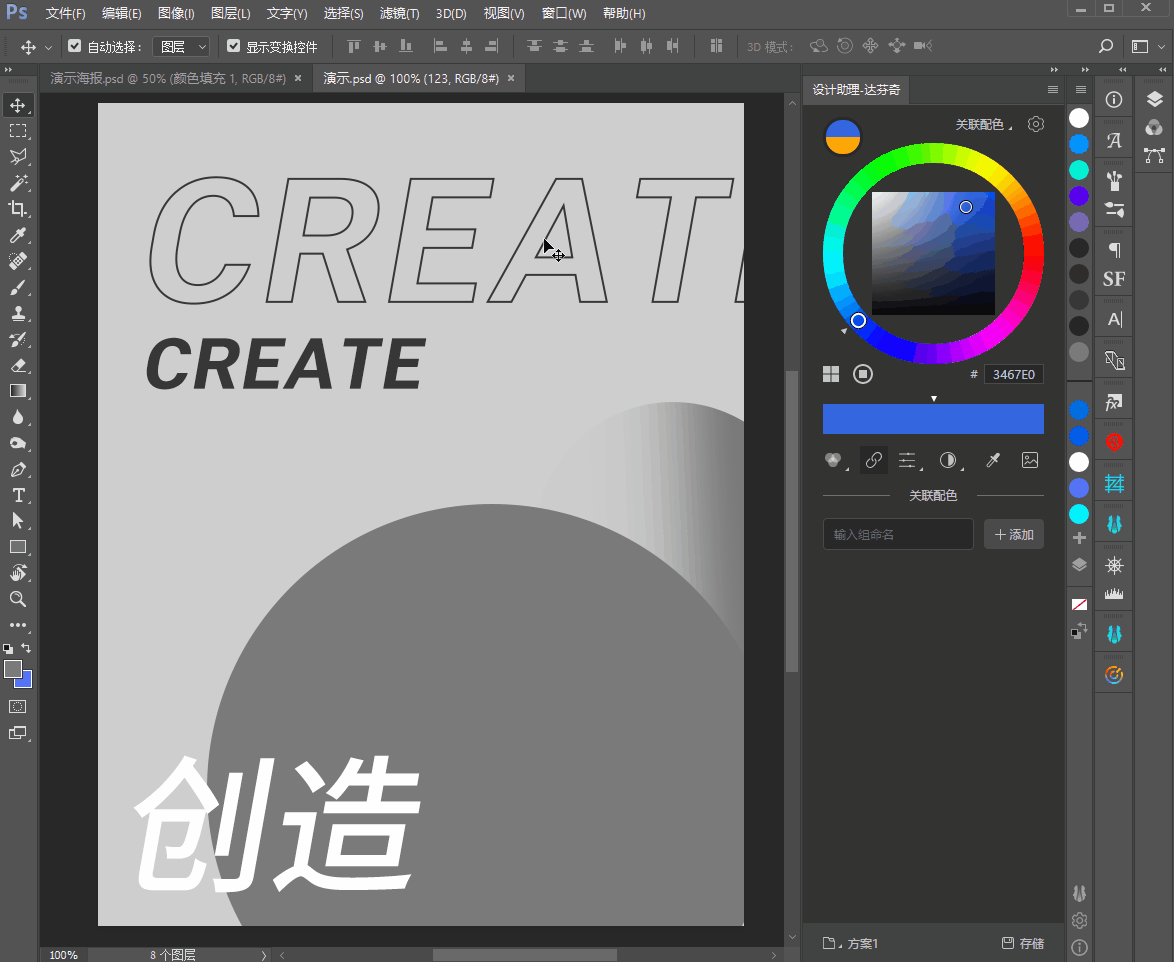Open the 图层 auto-select dropdown

click(x=180, y=47)
